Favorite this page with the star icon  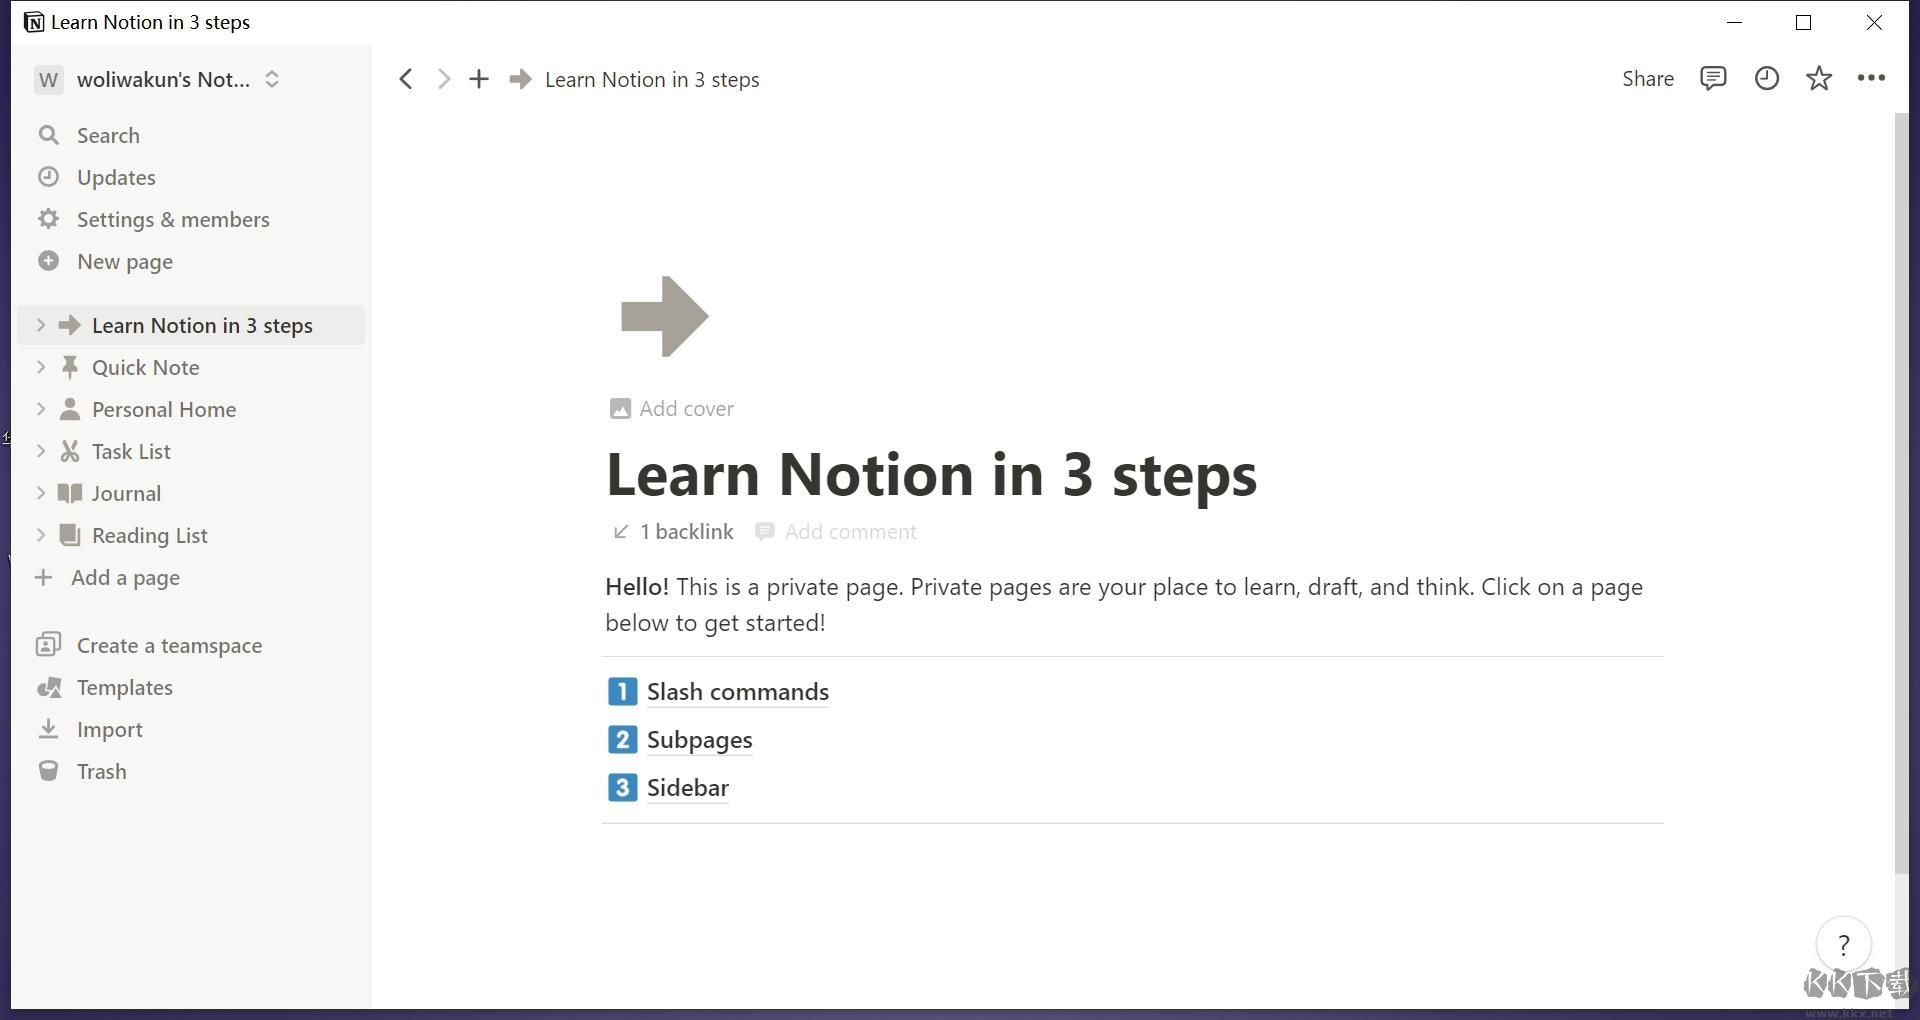[x=1819, y=78]
